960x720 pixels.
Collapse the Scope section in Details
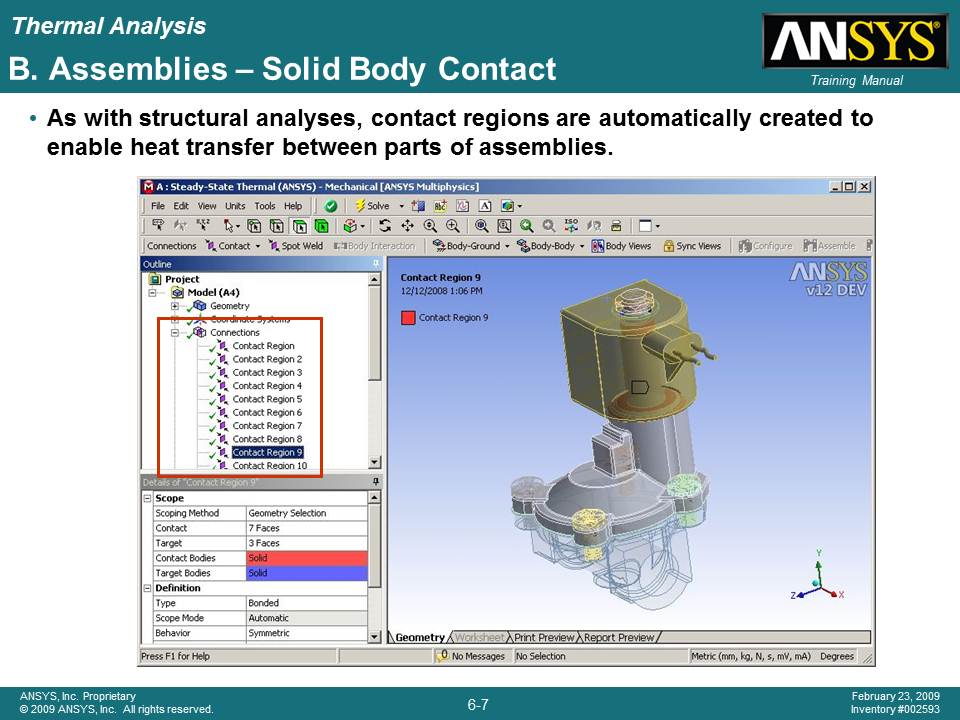tap(148, 498)
